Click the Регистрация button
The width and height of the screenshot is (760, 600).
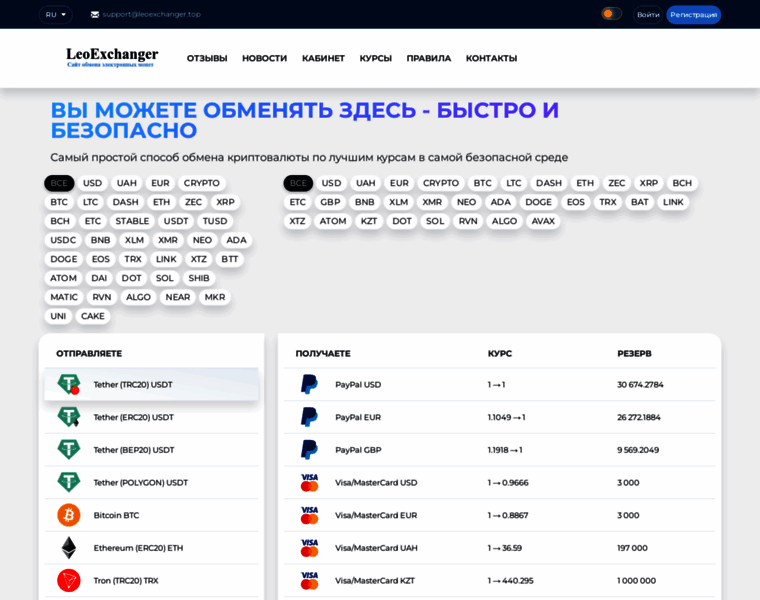[x=694, y=15]
